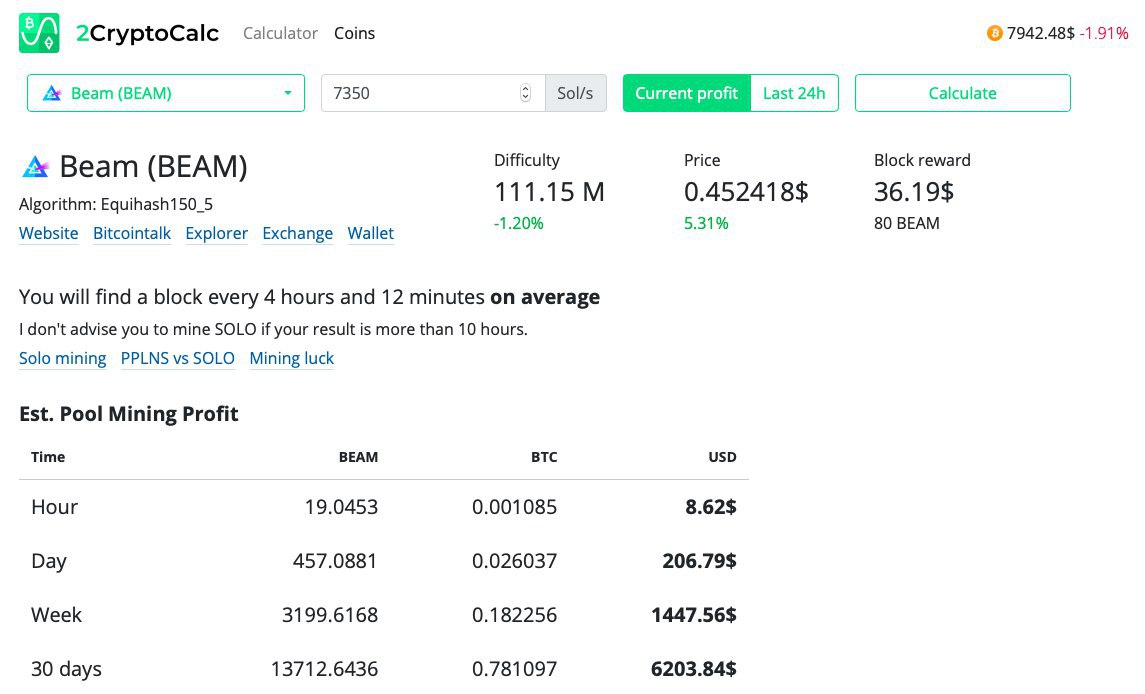Click the monthly BTC value 0.781097
Image resolution: width=1145 pixels, height=694 pixels.
tap(515, 669)
